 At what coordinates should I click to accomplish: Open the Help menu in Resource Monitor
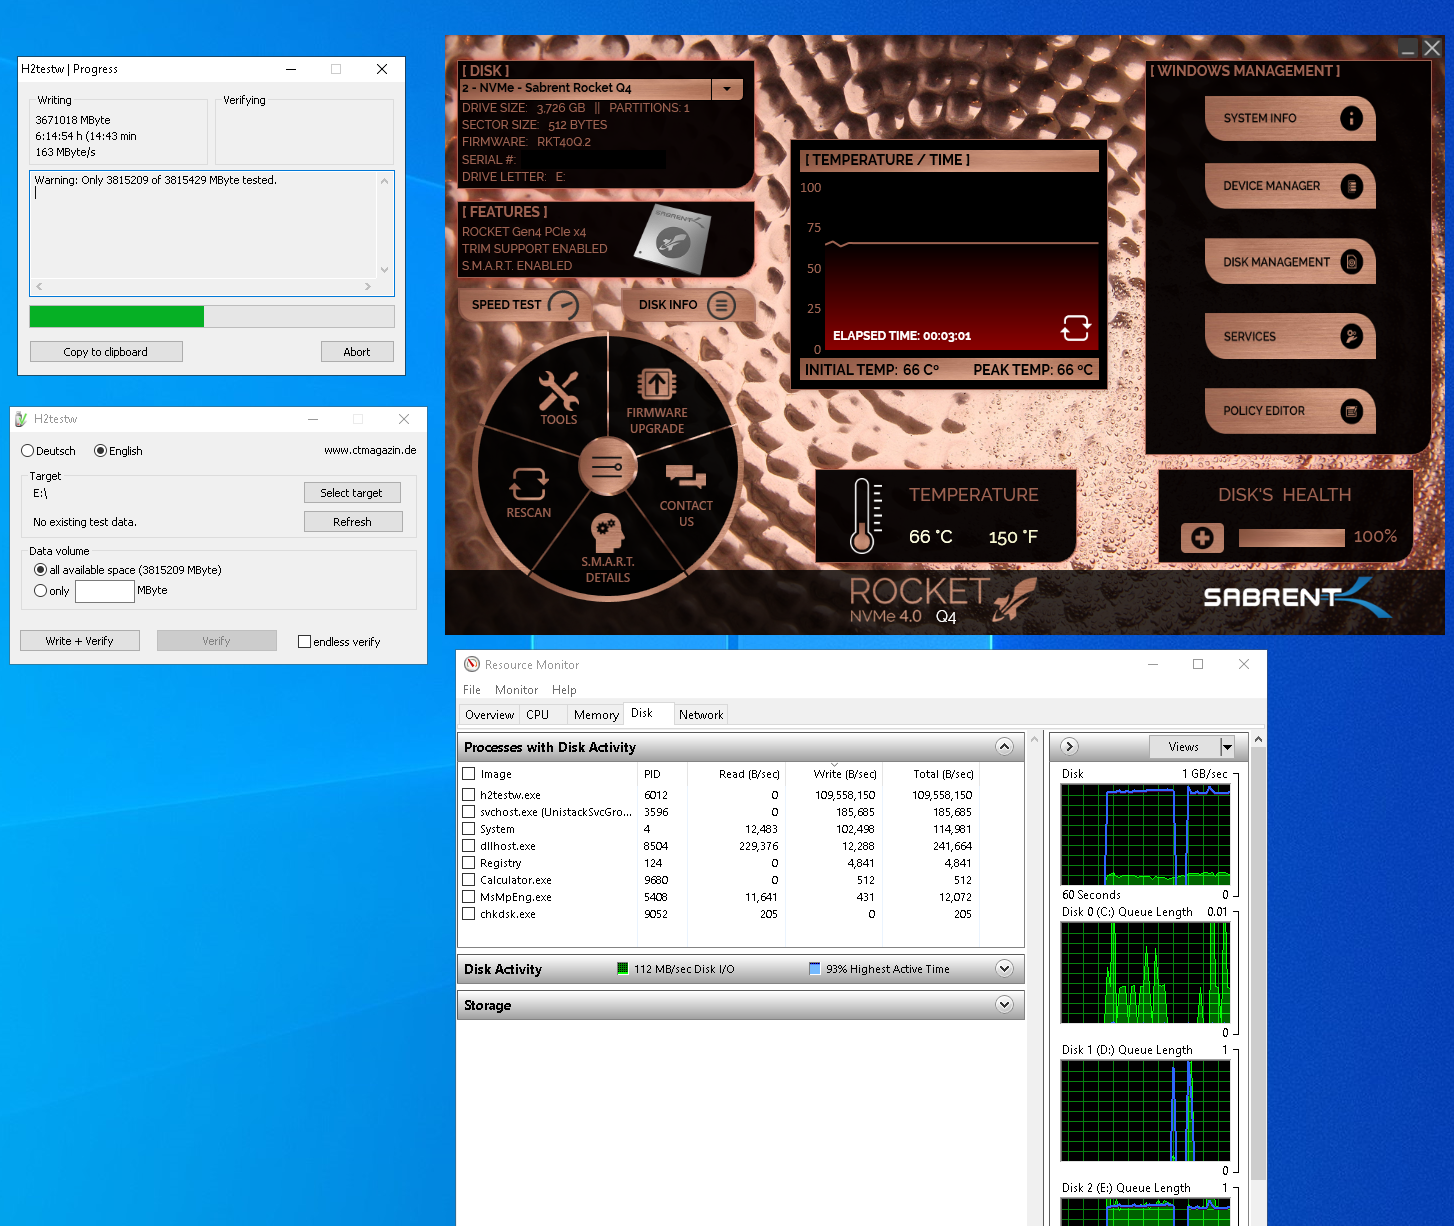[x=564, y=690]
